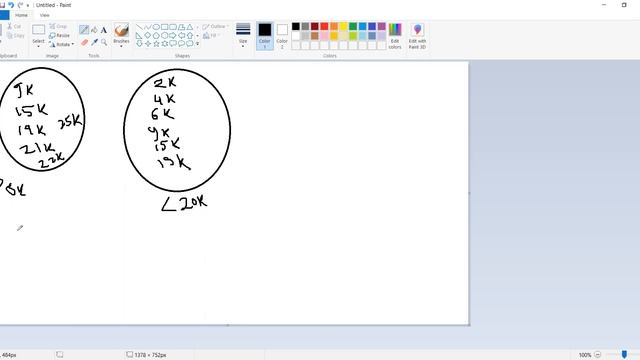Activate Color 1 foreground selector
Image resolution: width=640 pixels, height=360 pixels.
264,36
